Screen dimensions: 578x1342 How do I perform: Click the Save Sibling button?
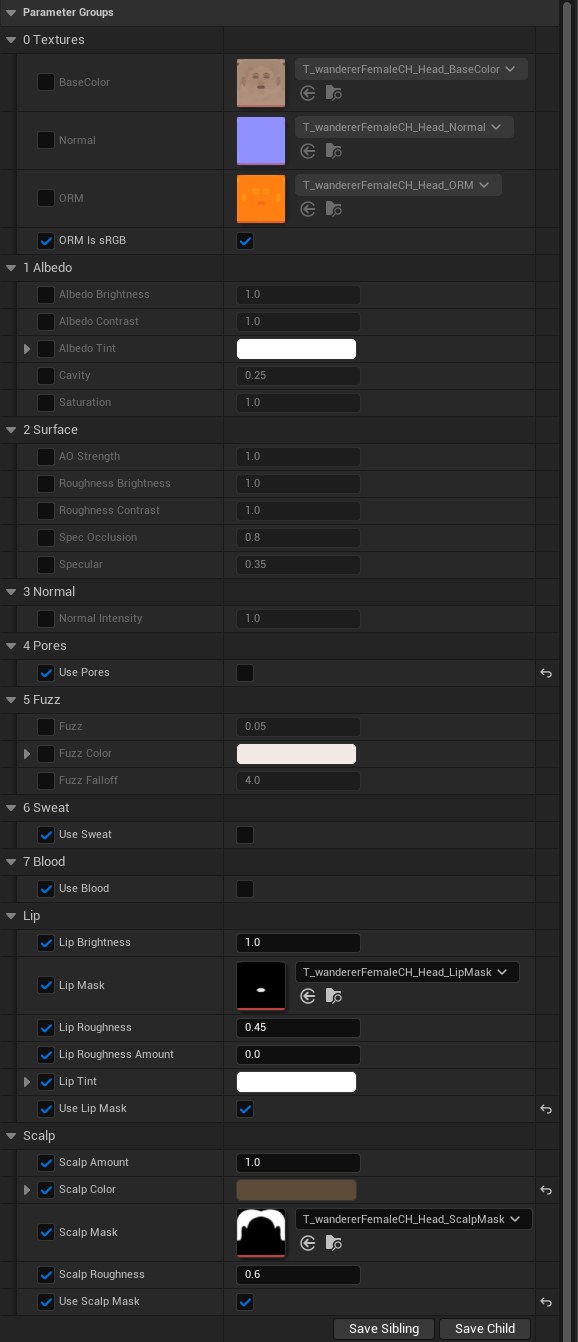(384, 1329)
